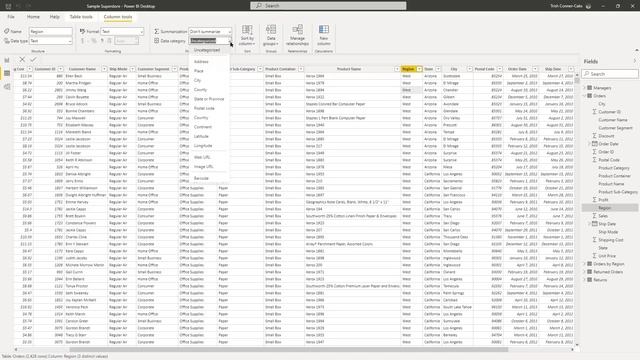Apply currency format symbol
The image size is (640, 360).
coord(83,41)
